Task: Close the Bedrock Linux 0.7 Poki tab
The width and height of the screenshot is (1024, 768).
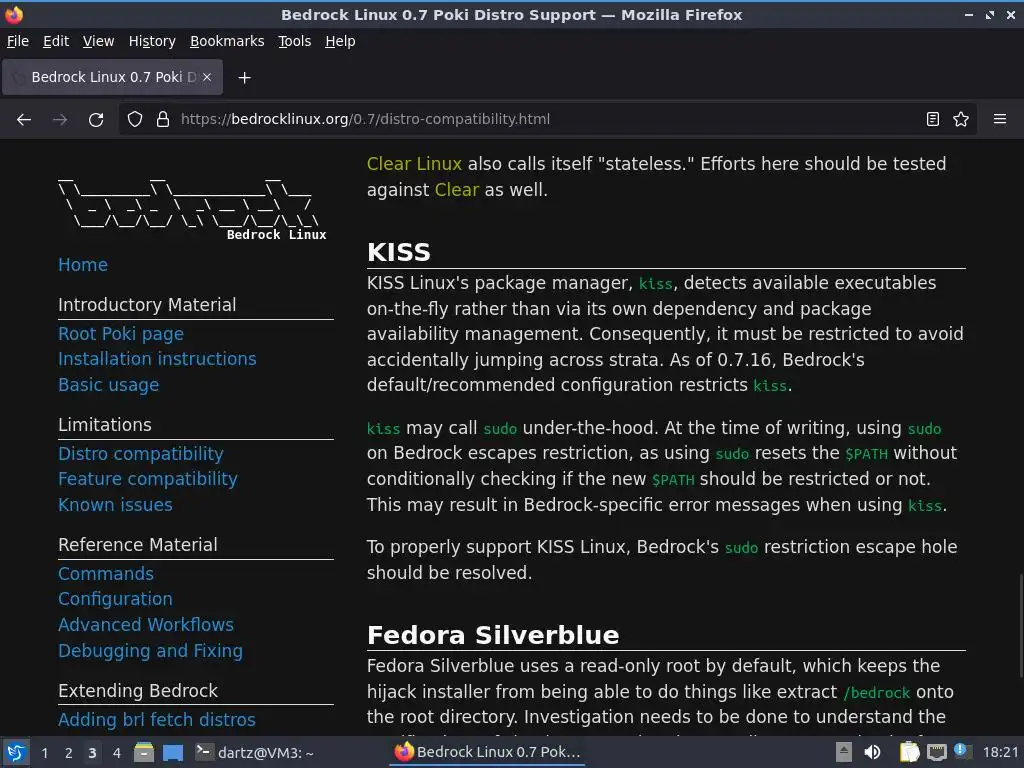Action: pos(207,77)
